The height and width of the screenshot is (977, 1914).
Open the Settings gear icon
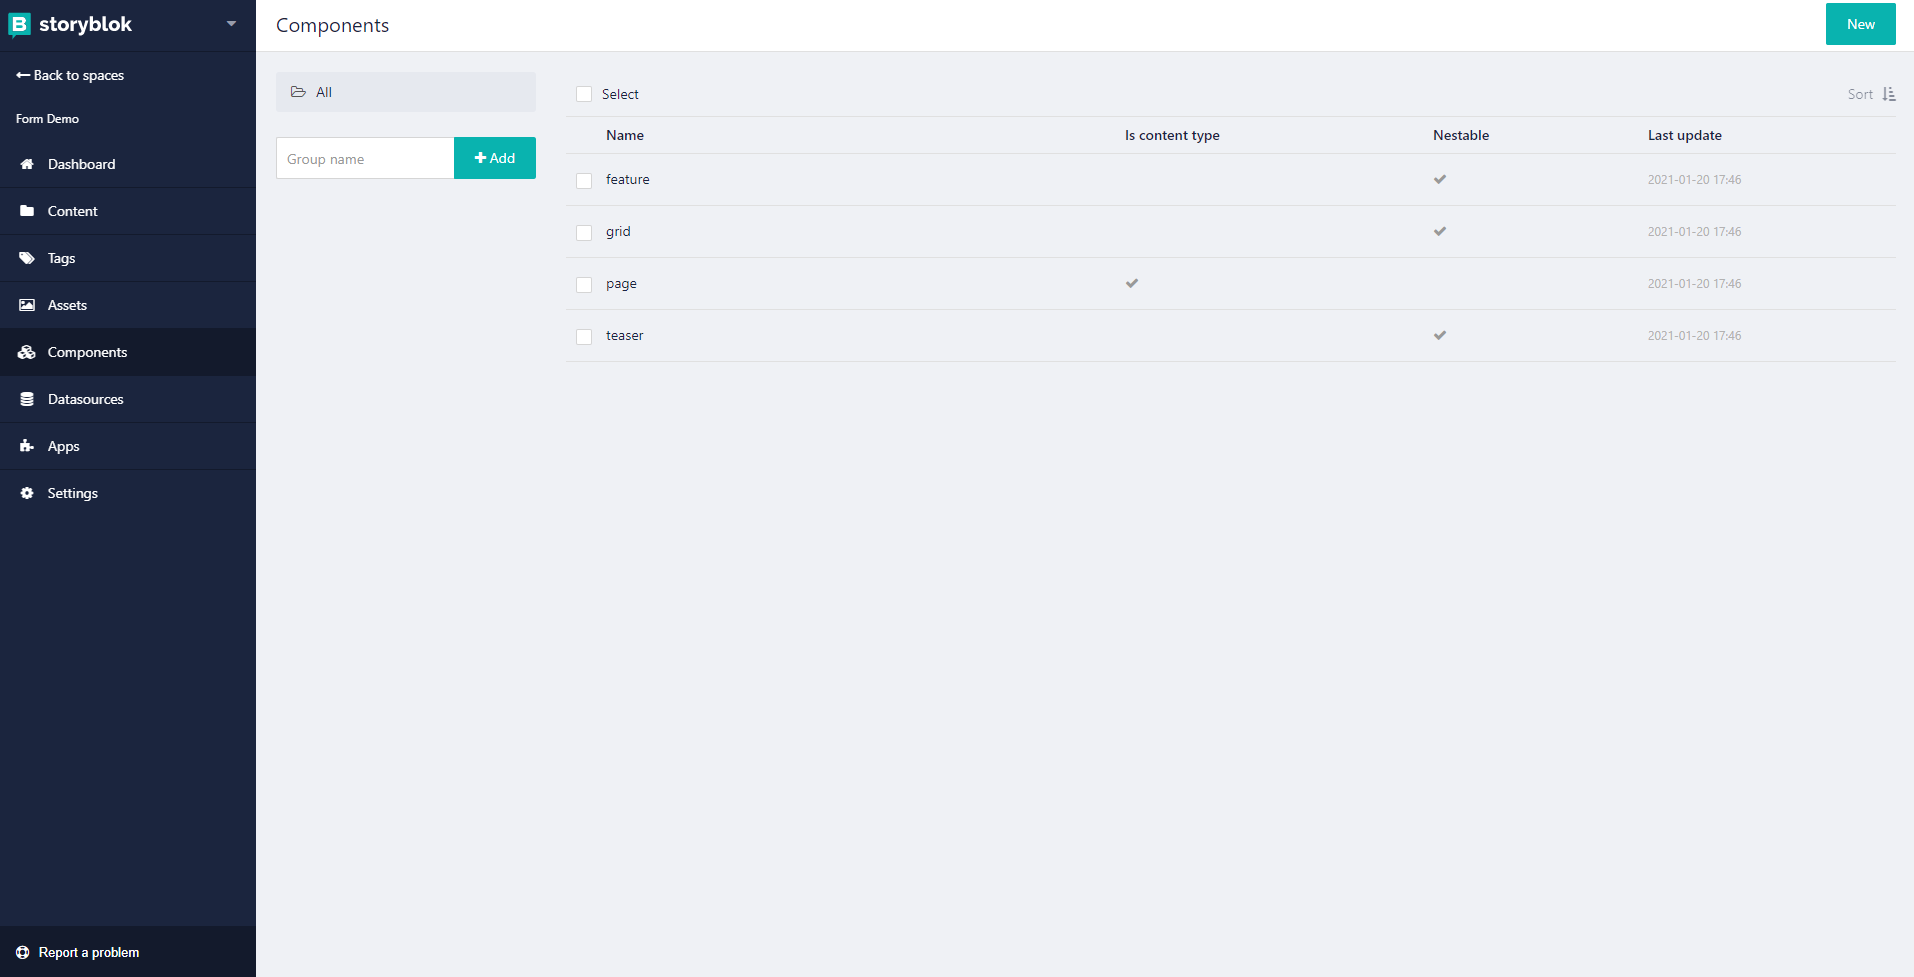pyautogui.click(x=27, y=492)
